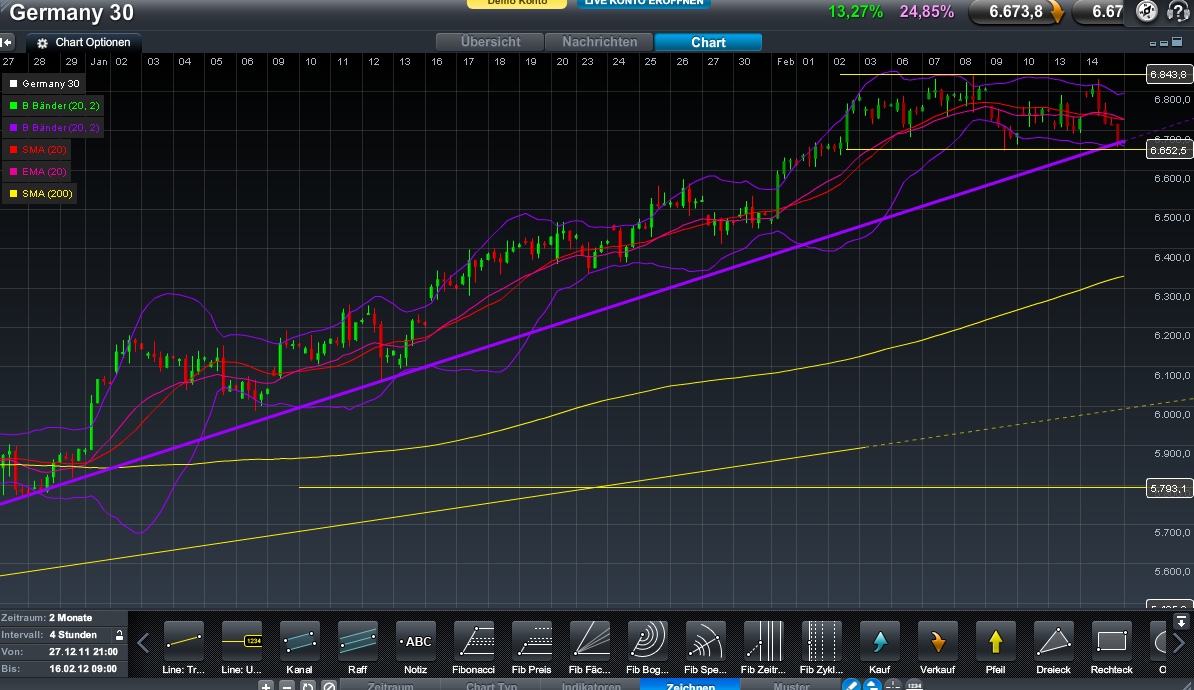Click the Von date 27.12.11 21:00
Viewport: 1194px width, 690px height.
[x=83, y=652]
